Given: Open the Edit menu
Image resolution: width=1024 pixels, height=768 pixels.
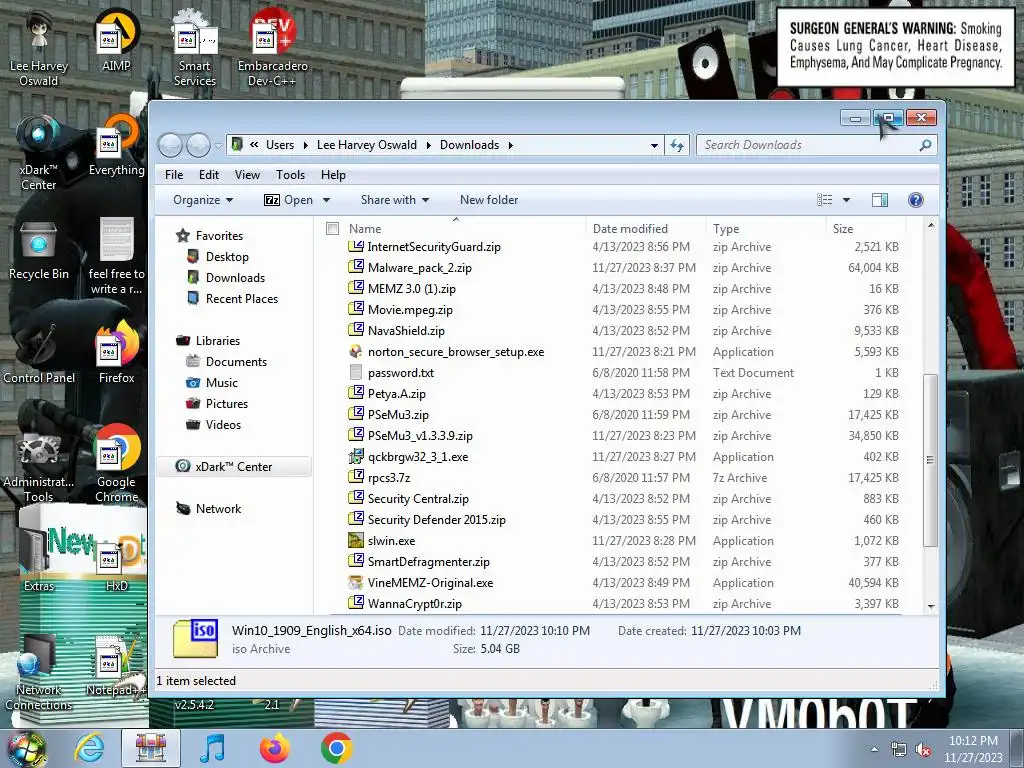Looking at the screenshot, I should [x=209, y=175].
